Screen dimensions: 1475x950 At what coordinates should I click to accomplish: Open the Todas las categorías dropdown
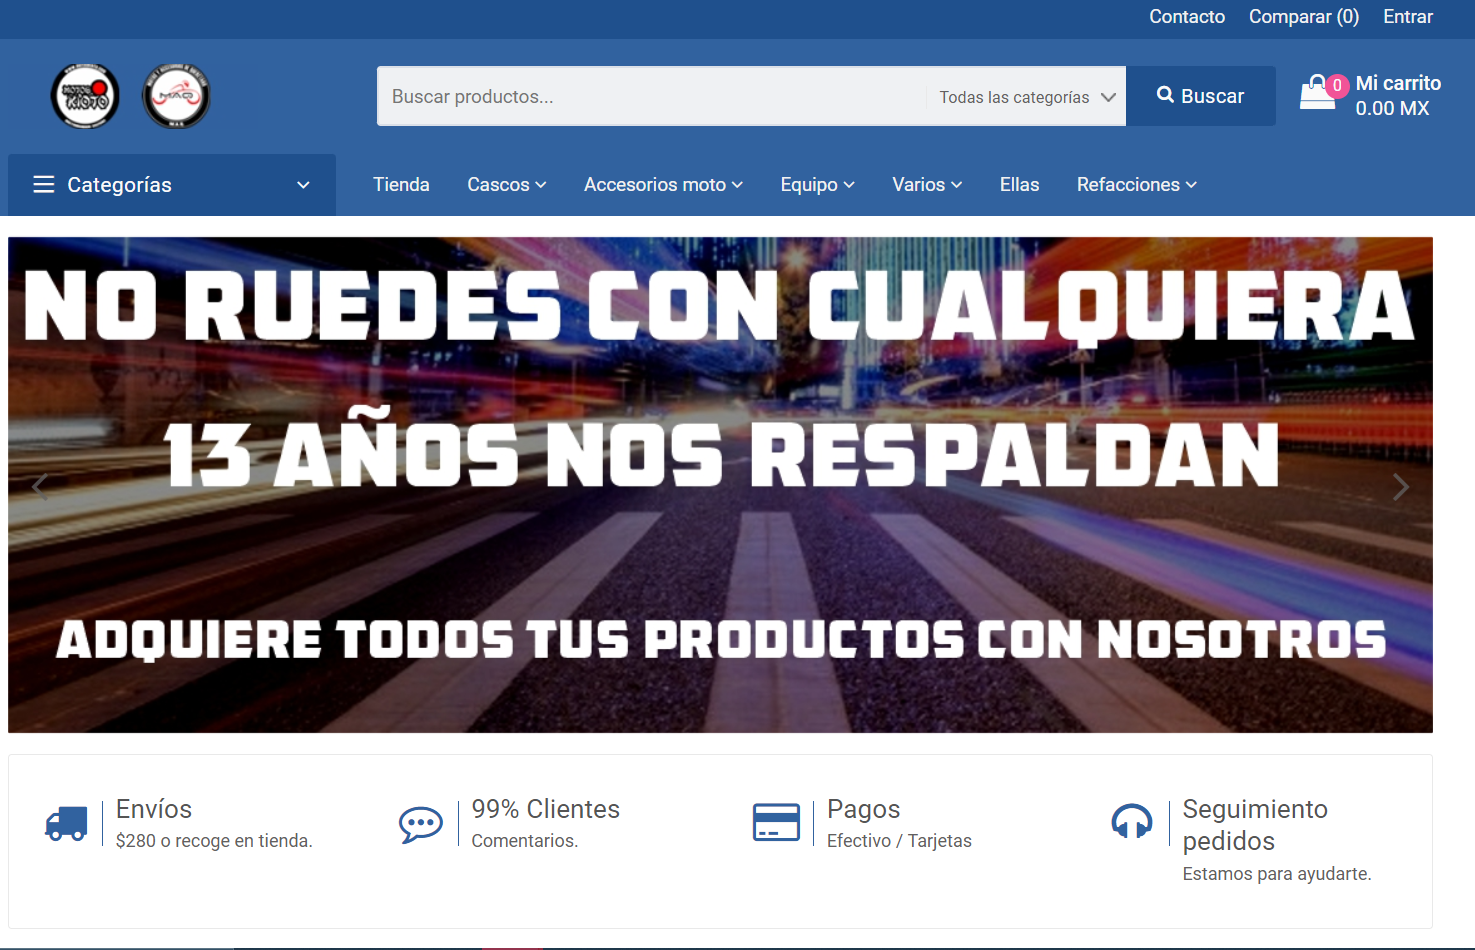(1027, 97)
